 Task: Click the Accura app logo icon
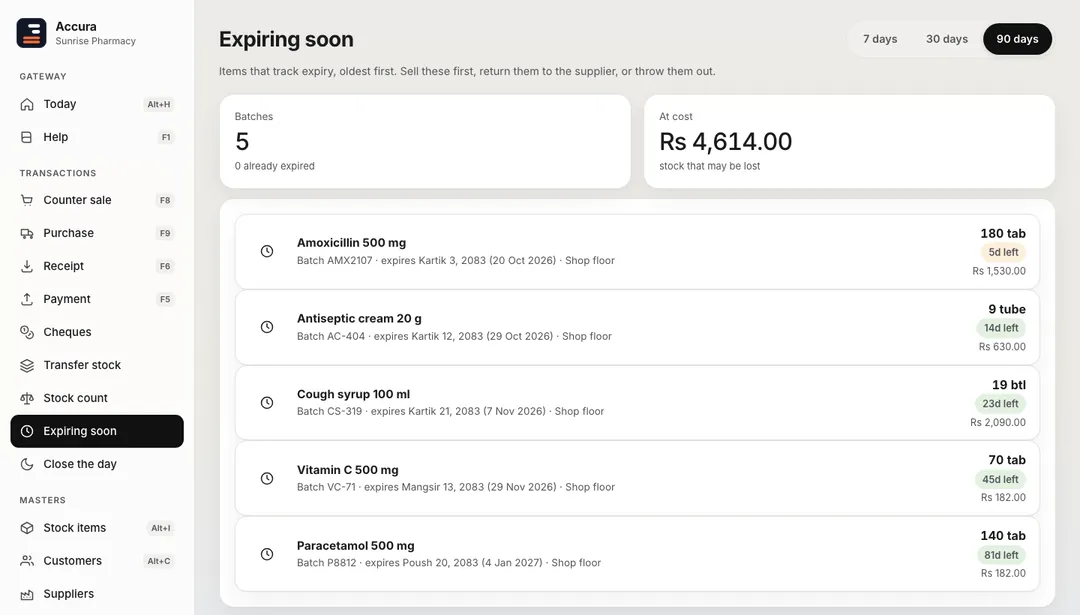coord(31,33)
